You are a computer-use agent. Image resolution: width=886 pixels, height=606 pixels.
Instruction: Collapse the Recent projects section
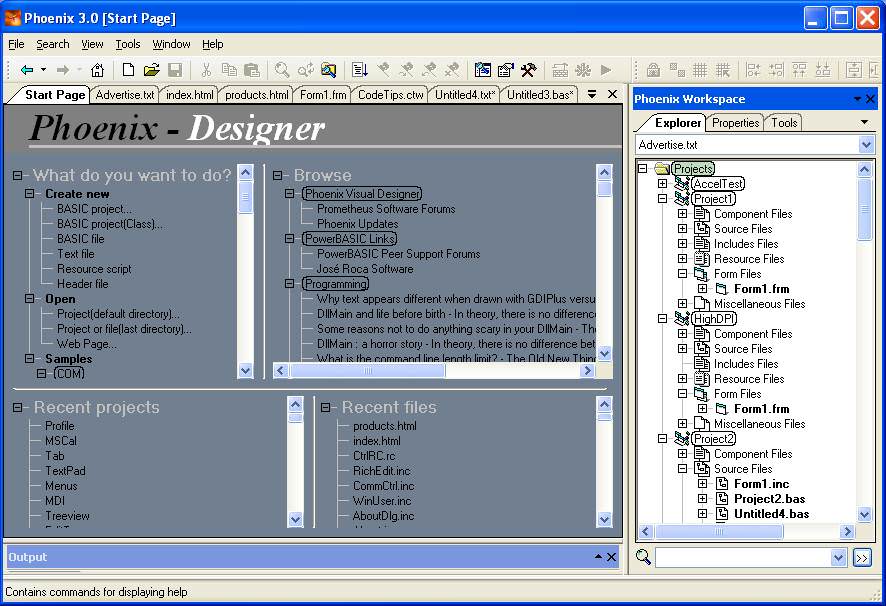pos(18,407)
